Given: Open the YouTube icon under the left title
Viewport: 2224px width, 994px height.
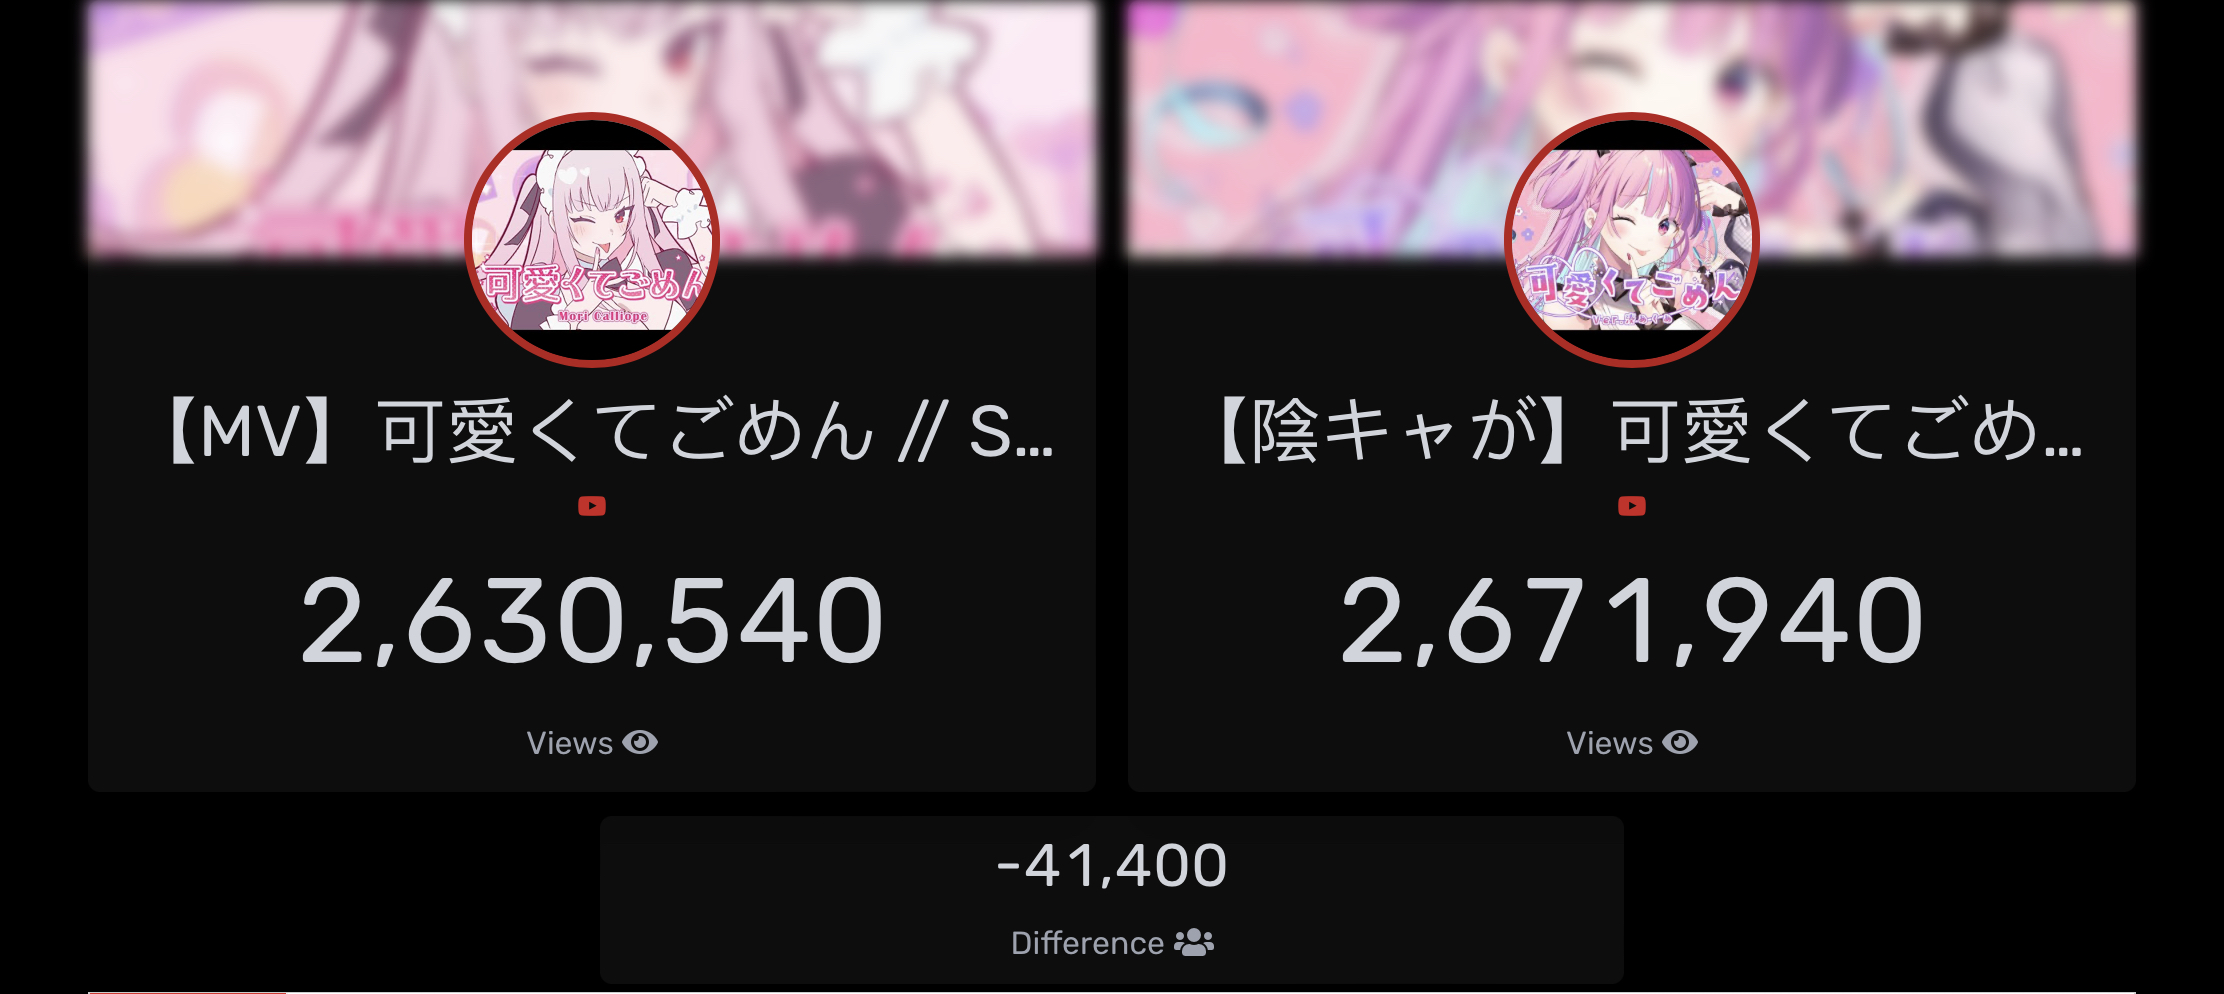Looking at the screenshot, I should pyautogui.click(x=592, y=506).
